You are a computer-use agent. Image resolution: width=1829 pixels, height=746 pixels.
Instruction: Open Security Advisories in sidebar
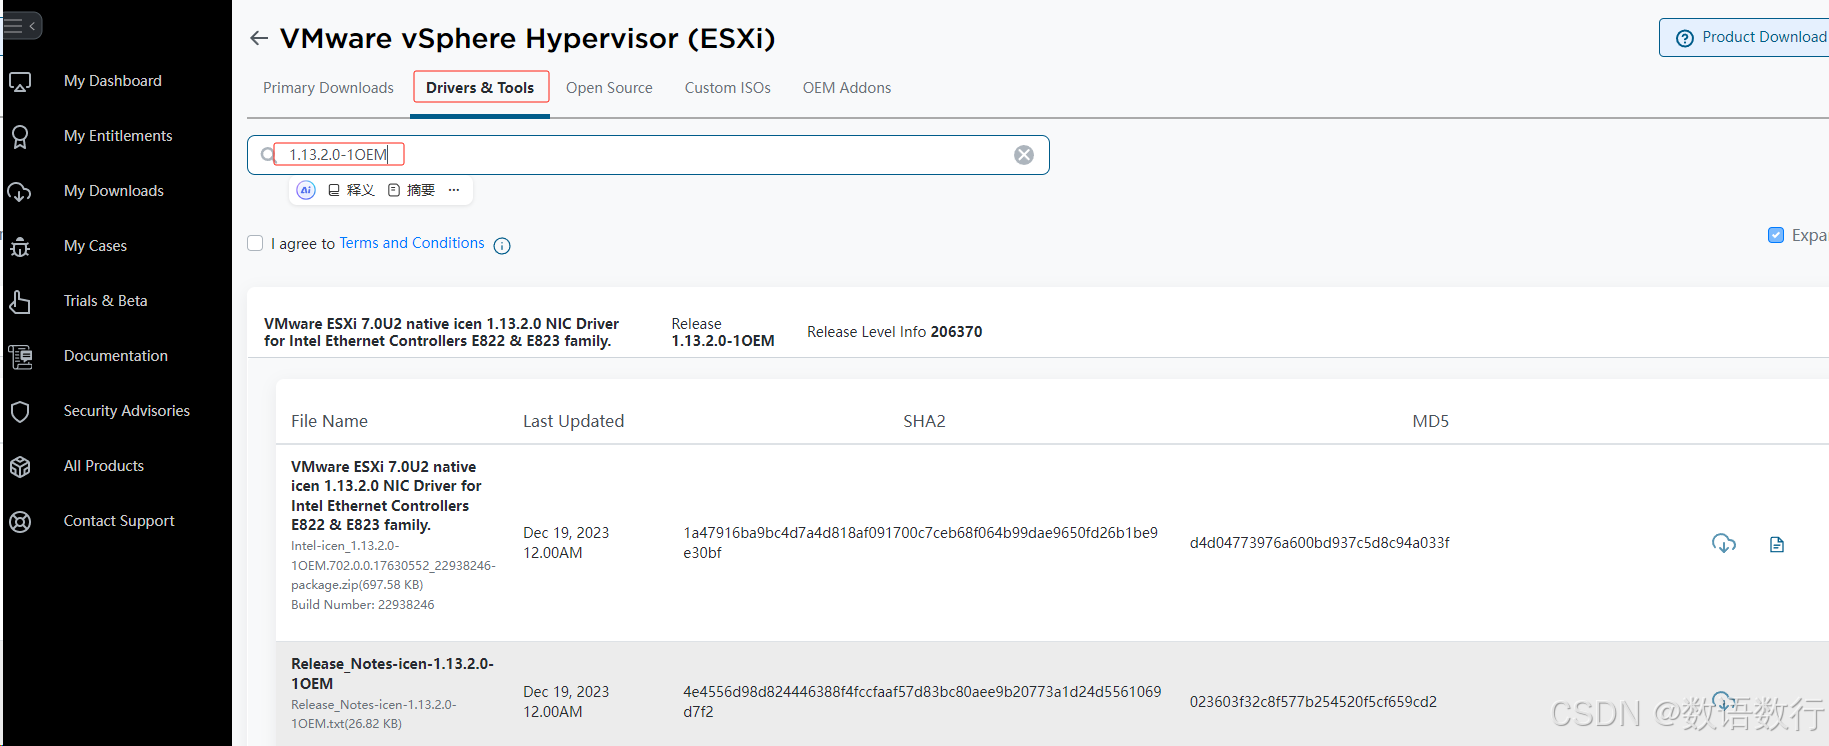127,411
